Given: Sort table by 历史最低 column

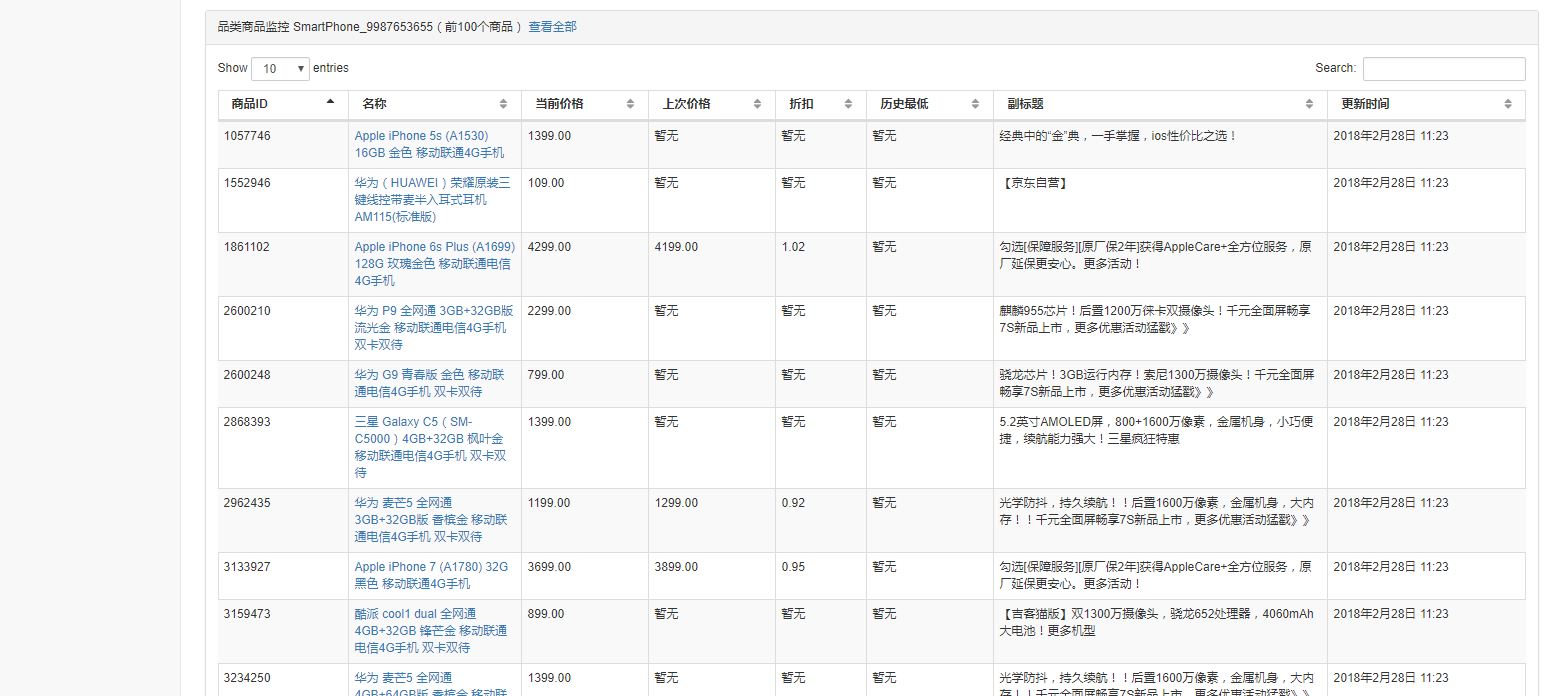Looking at the screenshot, I should tap(930, 104).
